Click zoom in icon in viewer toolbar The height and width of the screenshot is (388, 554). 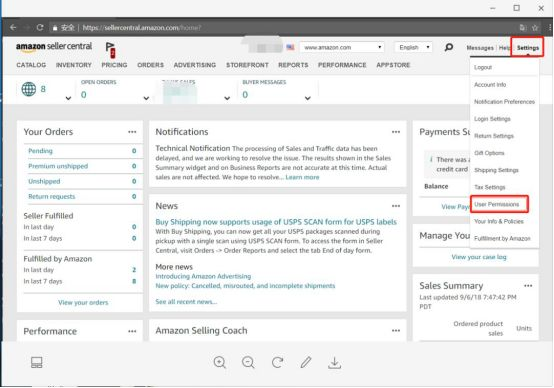pos(220,362)
